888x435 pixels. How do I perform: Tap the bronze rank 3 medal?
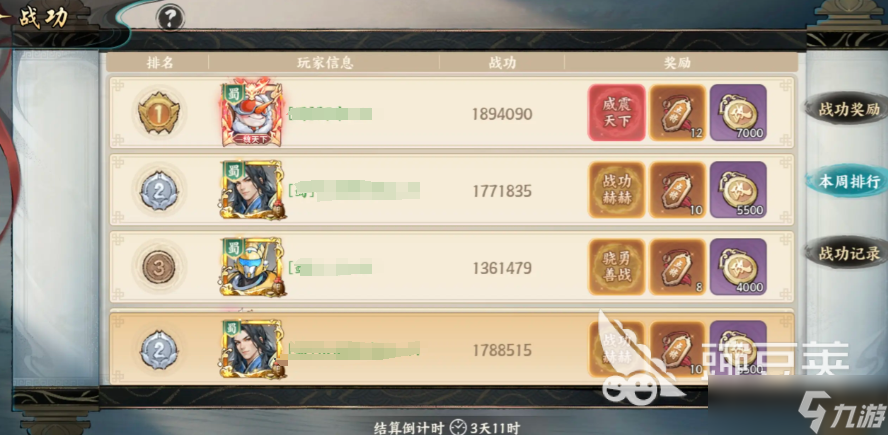159,267
